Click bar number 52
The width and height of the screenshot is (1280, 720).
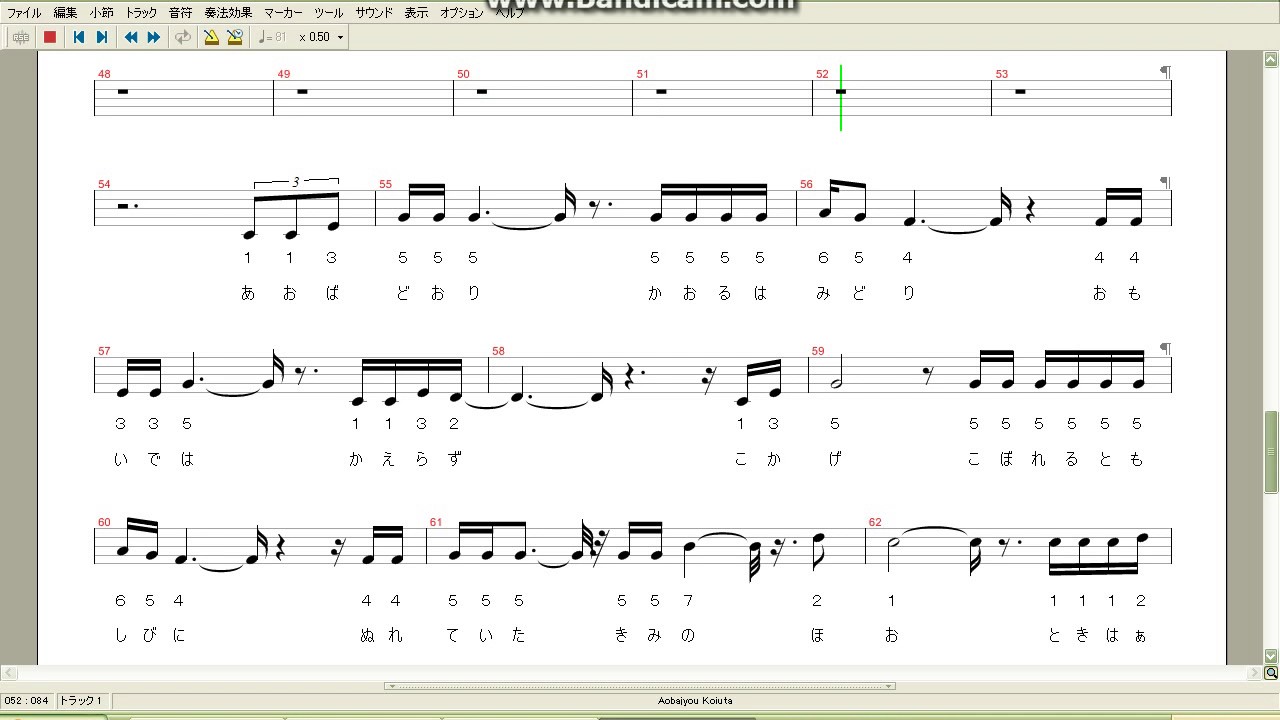coord(822,74)
